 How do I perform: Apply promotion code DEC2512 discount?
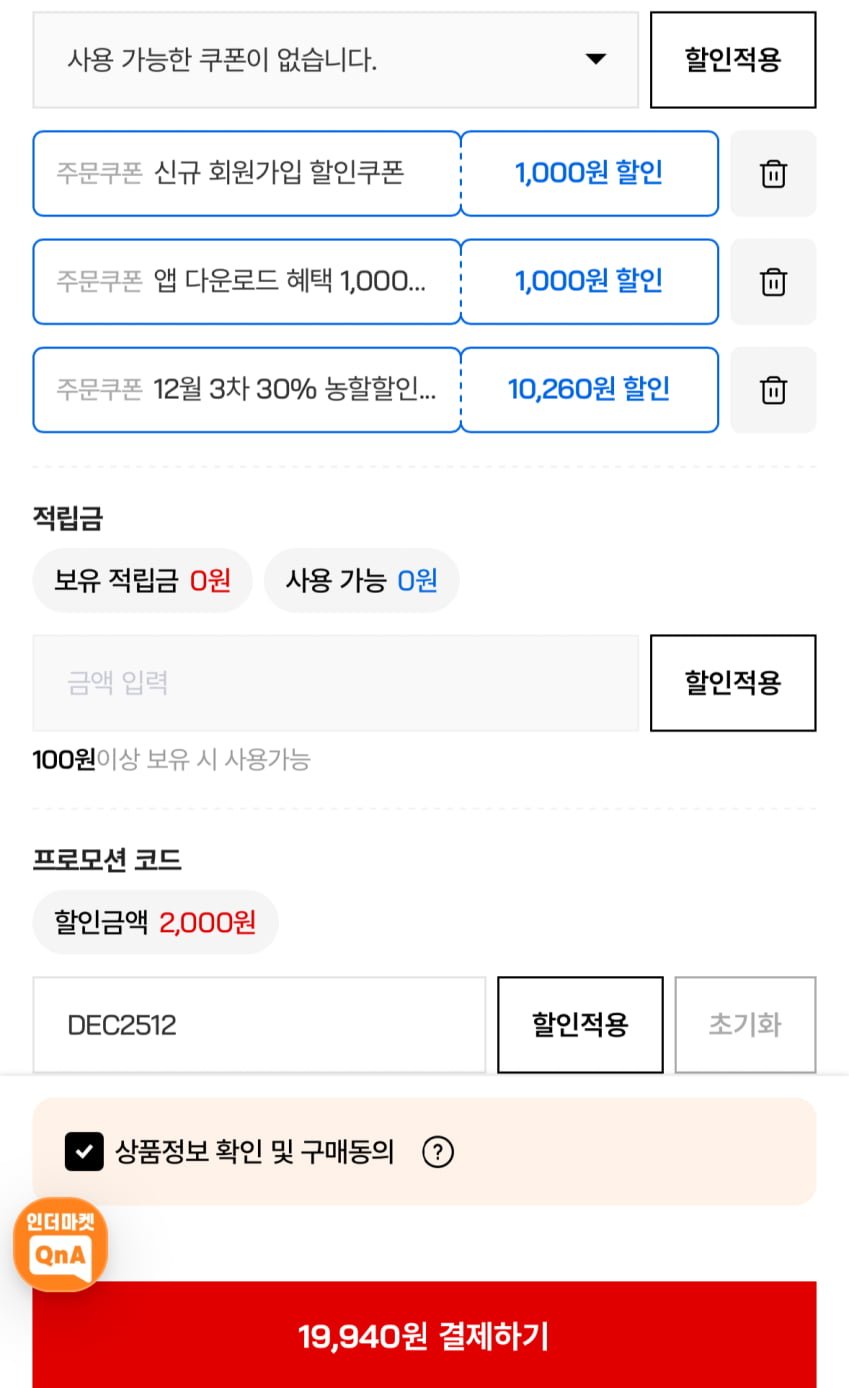pyautogui.click(x=580, y=1025)
